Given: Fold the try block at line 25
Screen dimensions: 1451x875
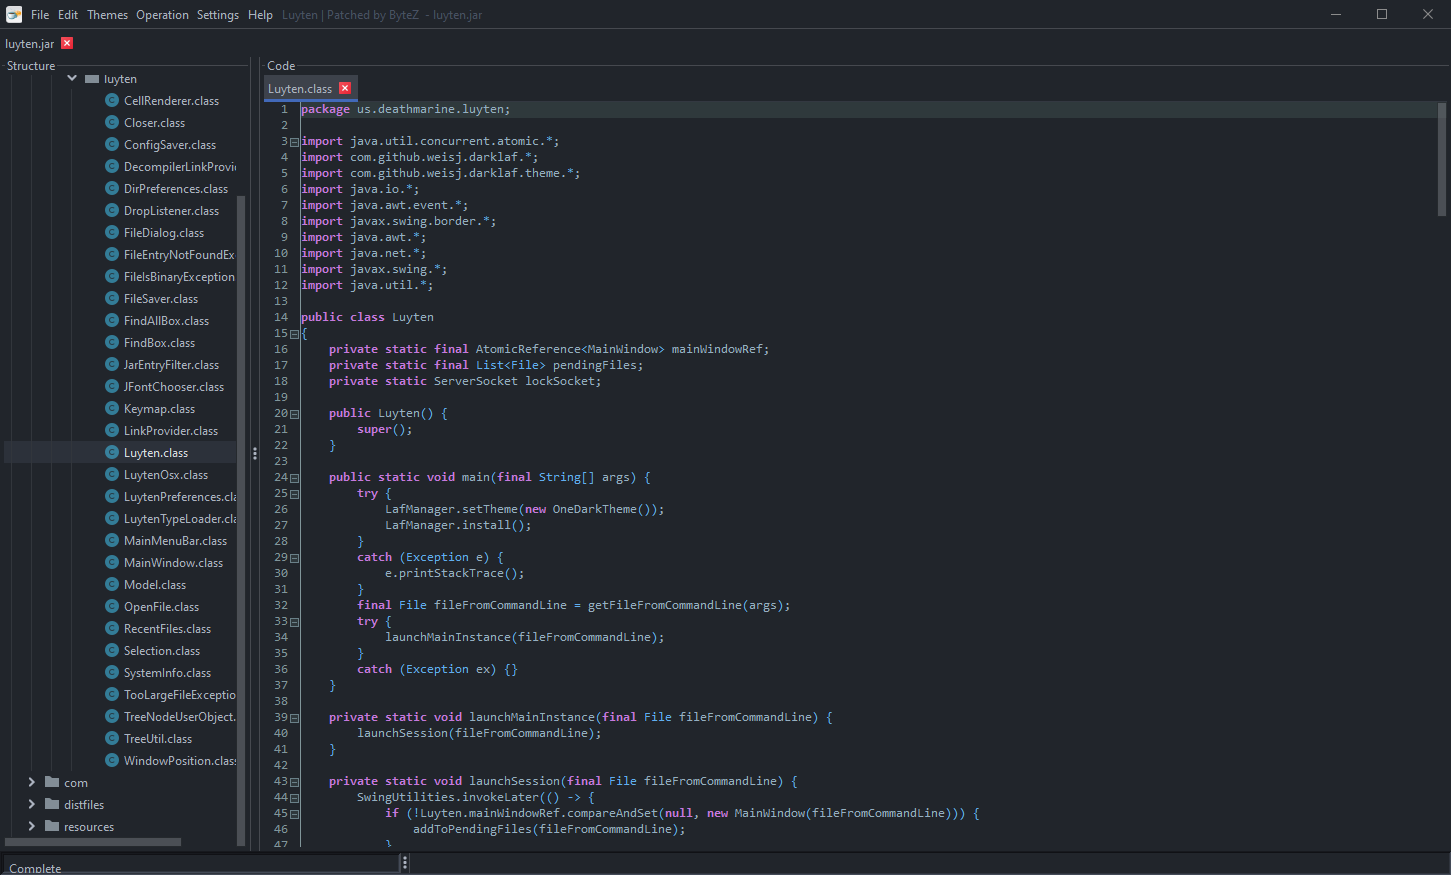Looking at the screenshot, I should (x=294, y=494).
